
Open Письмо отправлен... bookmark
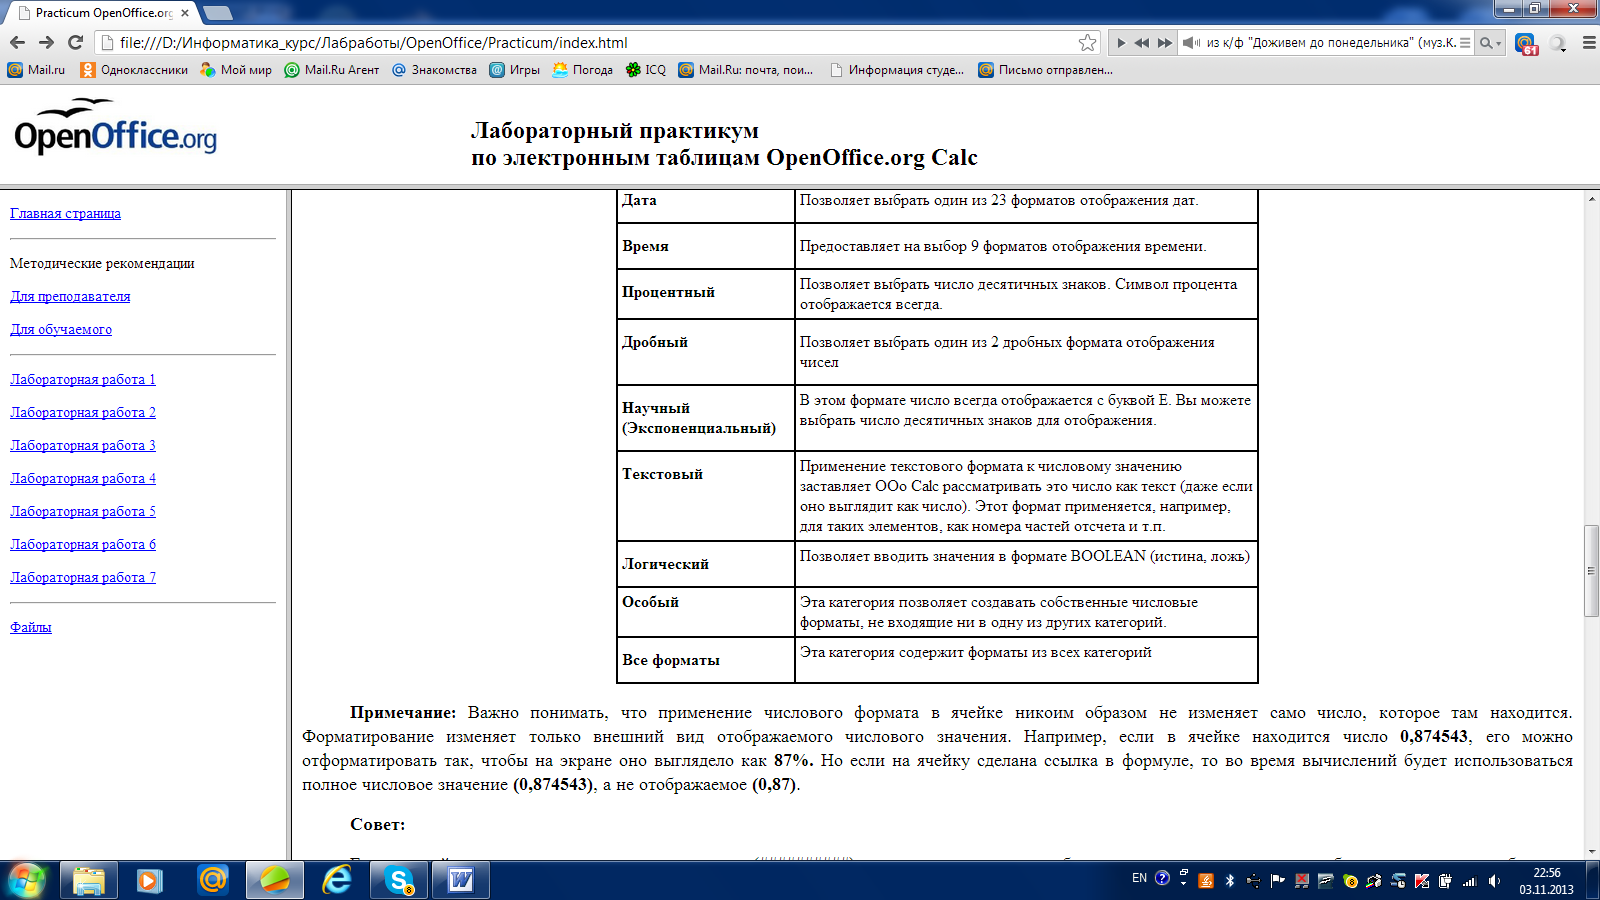coord(1045,70)
